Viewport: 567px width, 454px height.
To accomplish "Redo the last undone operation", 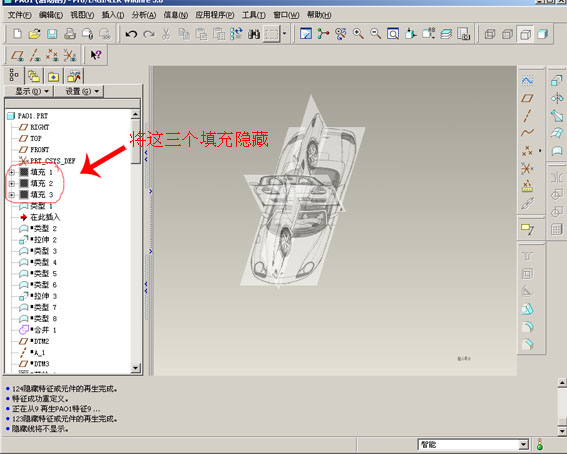I will coord(149,34).
